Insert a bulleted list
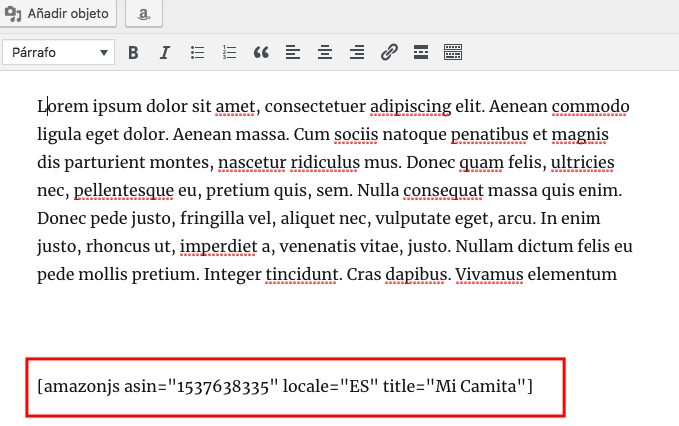 197,53
